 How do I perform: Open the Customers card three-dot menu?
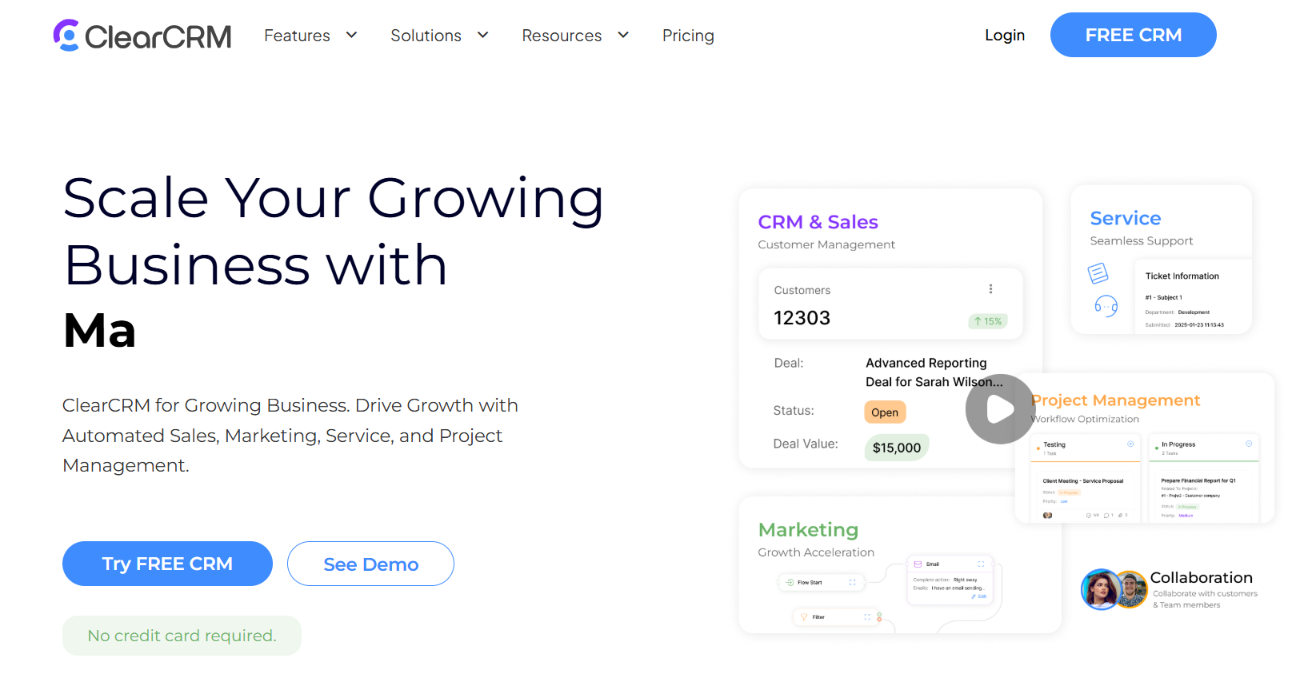click(991, 288)
